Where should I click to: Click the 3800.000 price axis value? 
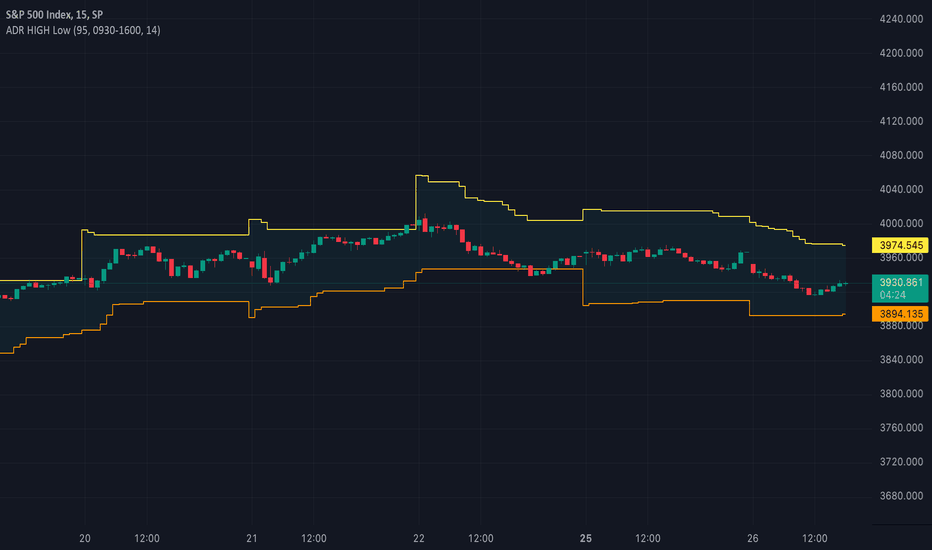(901, 394)
